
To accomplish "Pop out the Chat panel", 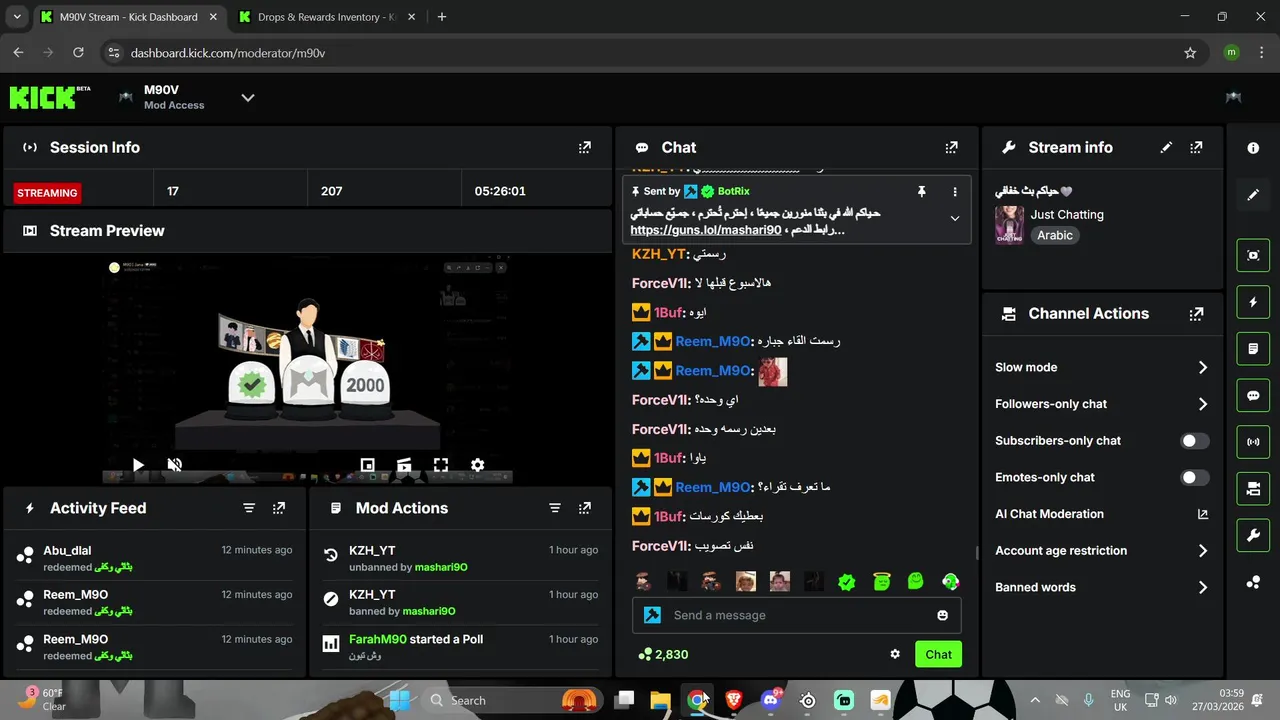I will 951,147.
